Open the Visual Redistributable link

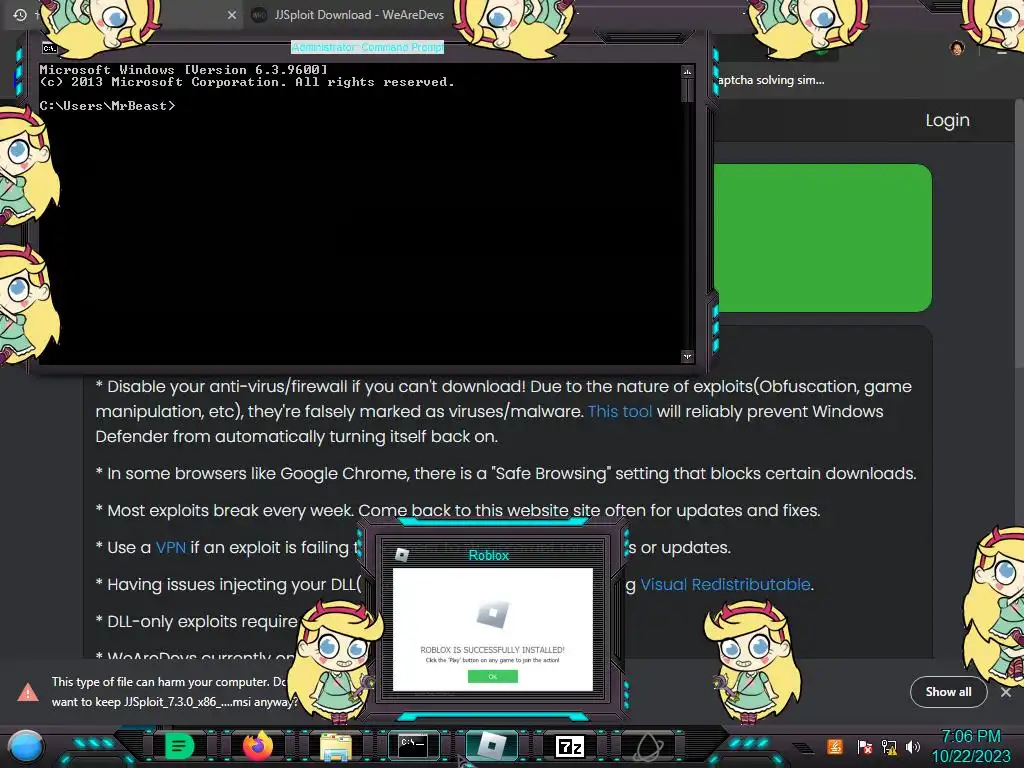coord(725,584)
